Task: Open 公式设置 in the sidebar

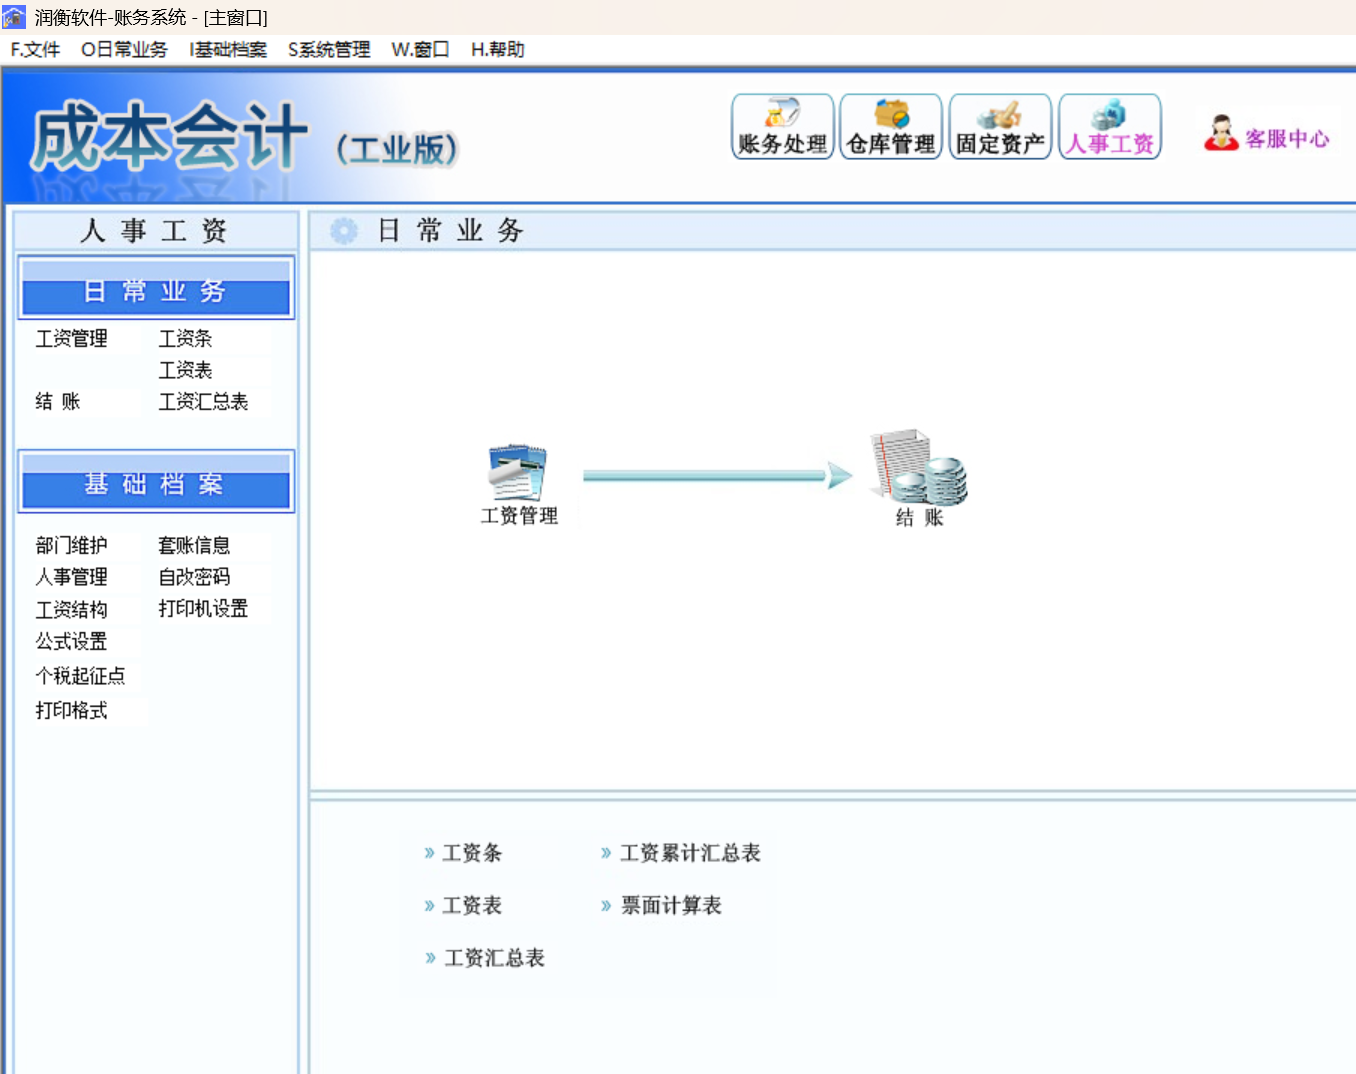Action: [x=71, y=641]
